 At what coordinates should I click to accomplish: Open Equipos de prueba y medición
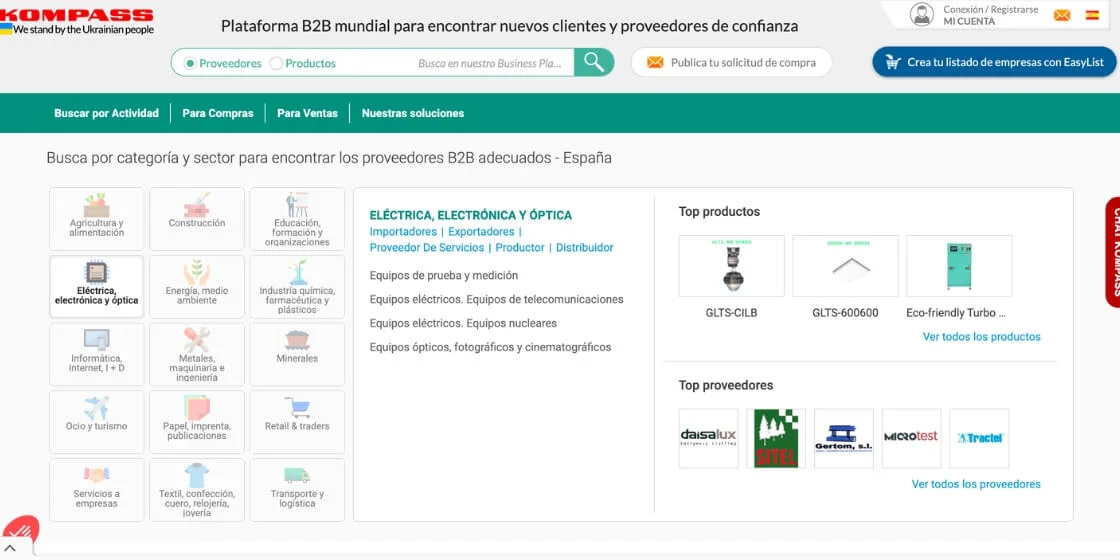tap(444, 275)
